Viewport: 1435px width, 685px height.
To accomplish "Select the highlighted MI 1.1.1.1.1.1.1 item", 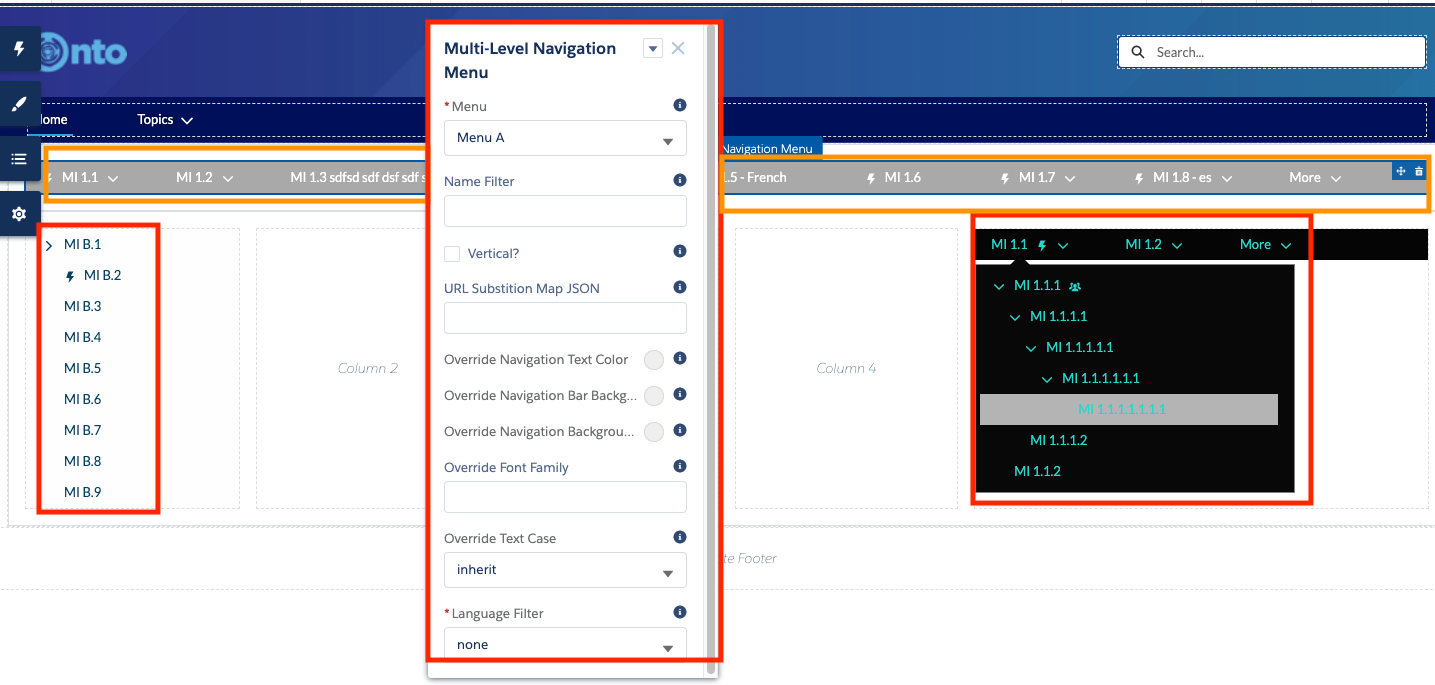I will coord(1122,409).
